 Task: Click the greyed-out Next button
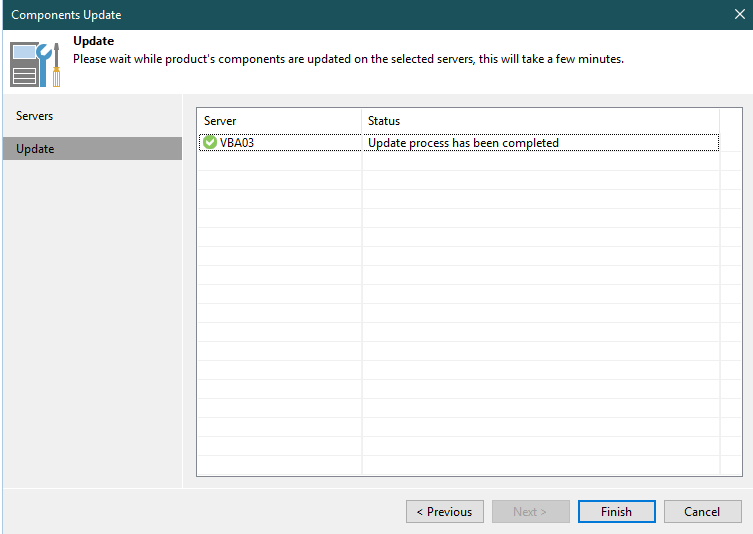tap(530, 512)
